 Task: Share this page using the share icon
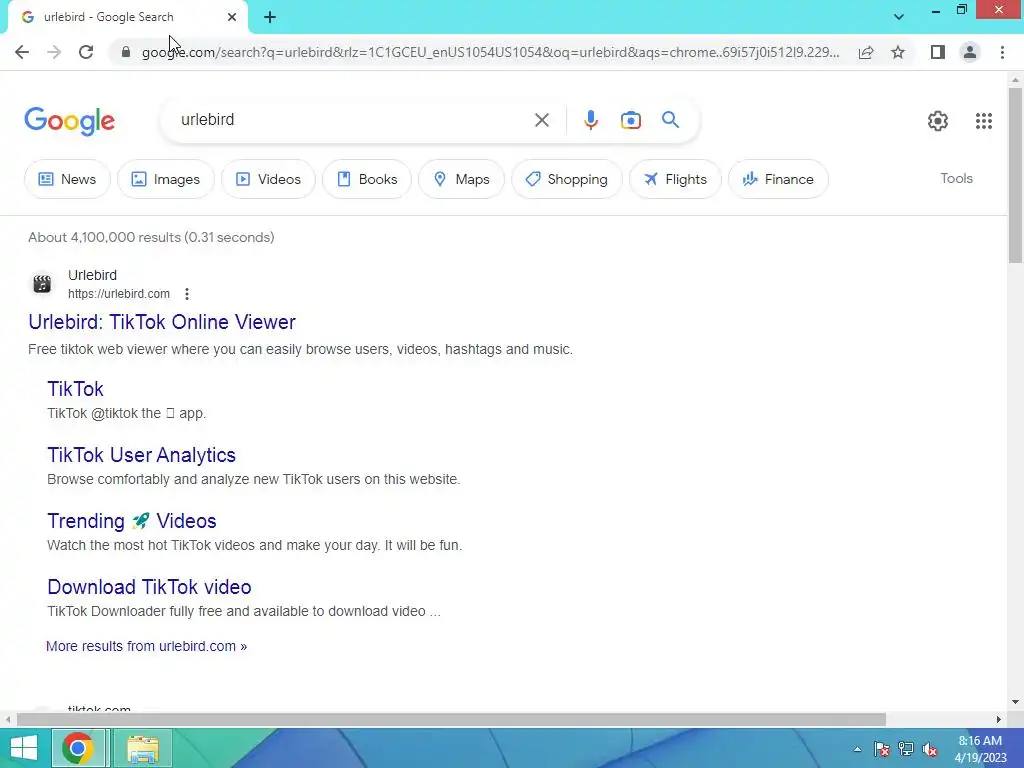point(866,52)
